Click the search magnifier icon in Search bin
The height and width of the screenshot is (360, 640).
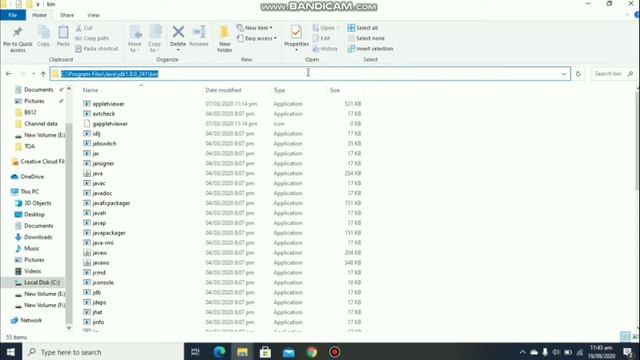630,74
